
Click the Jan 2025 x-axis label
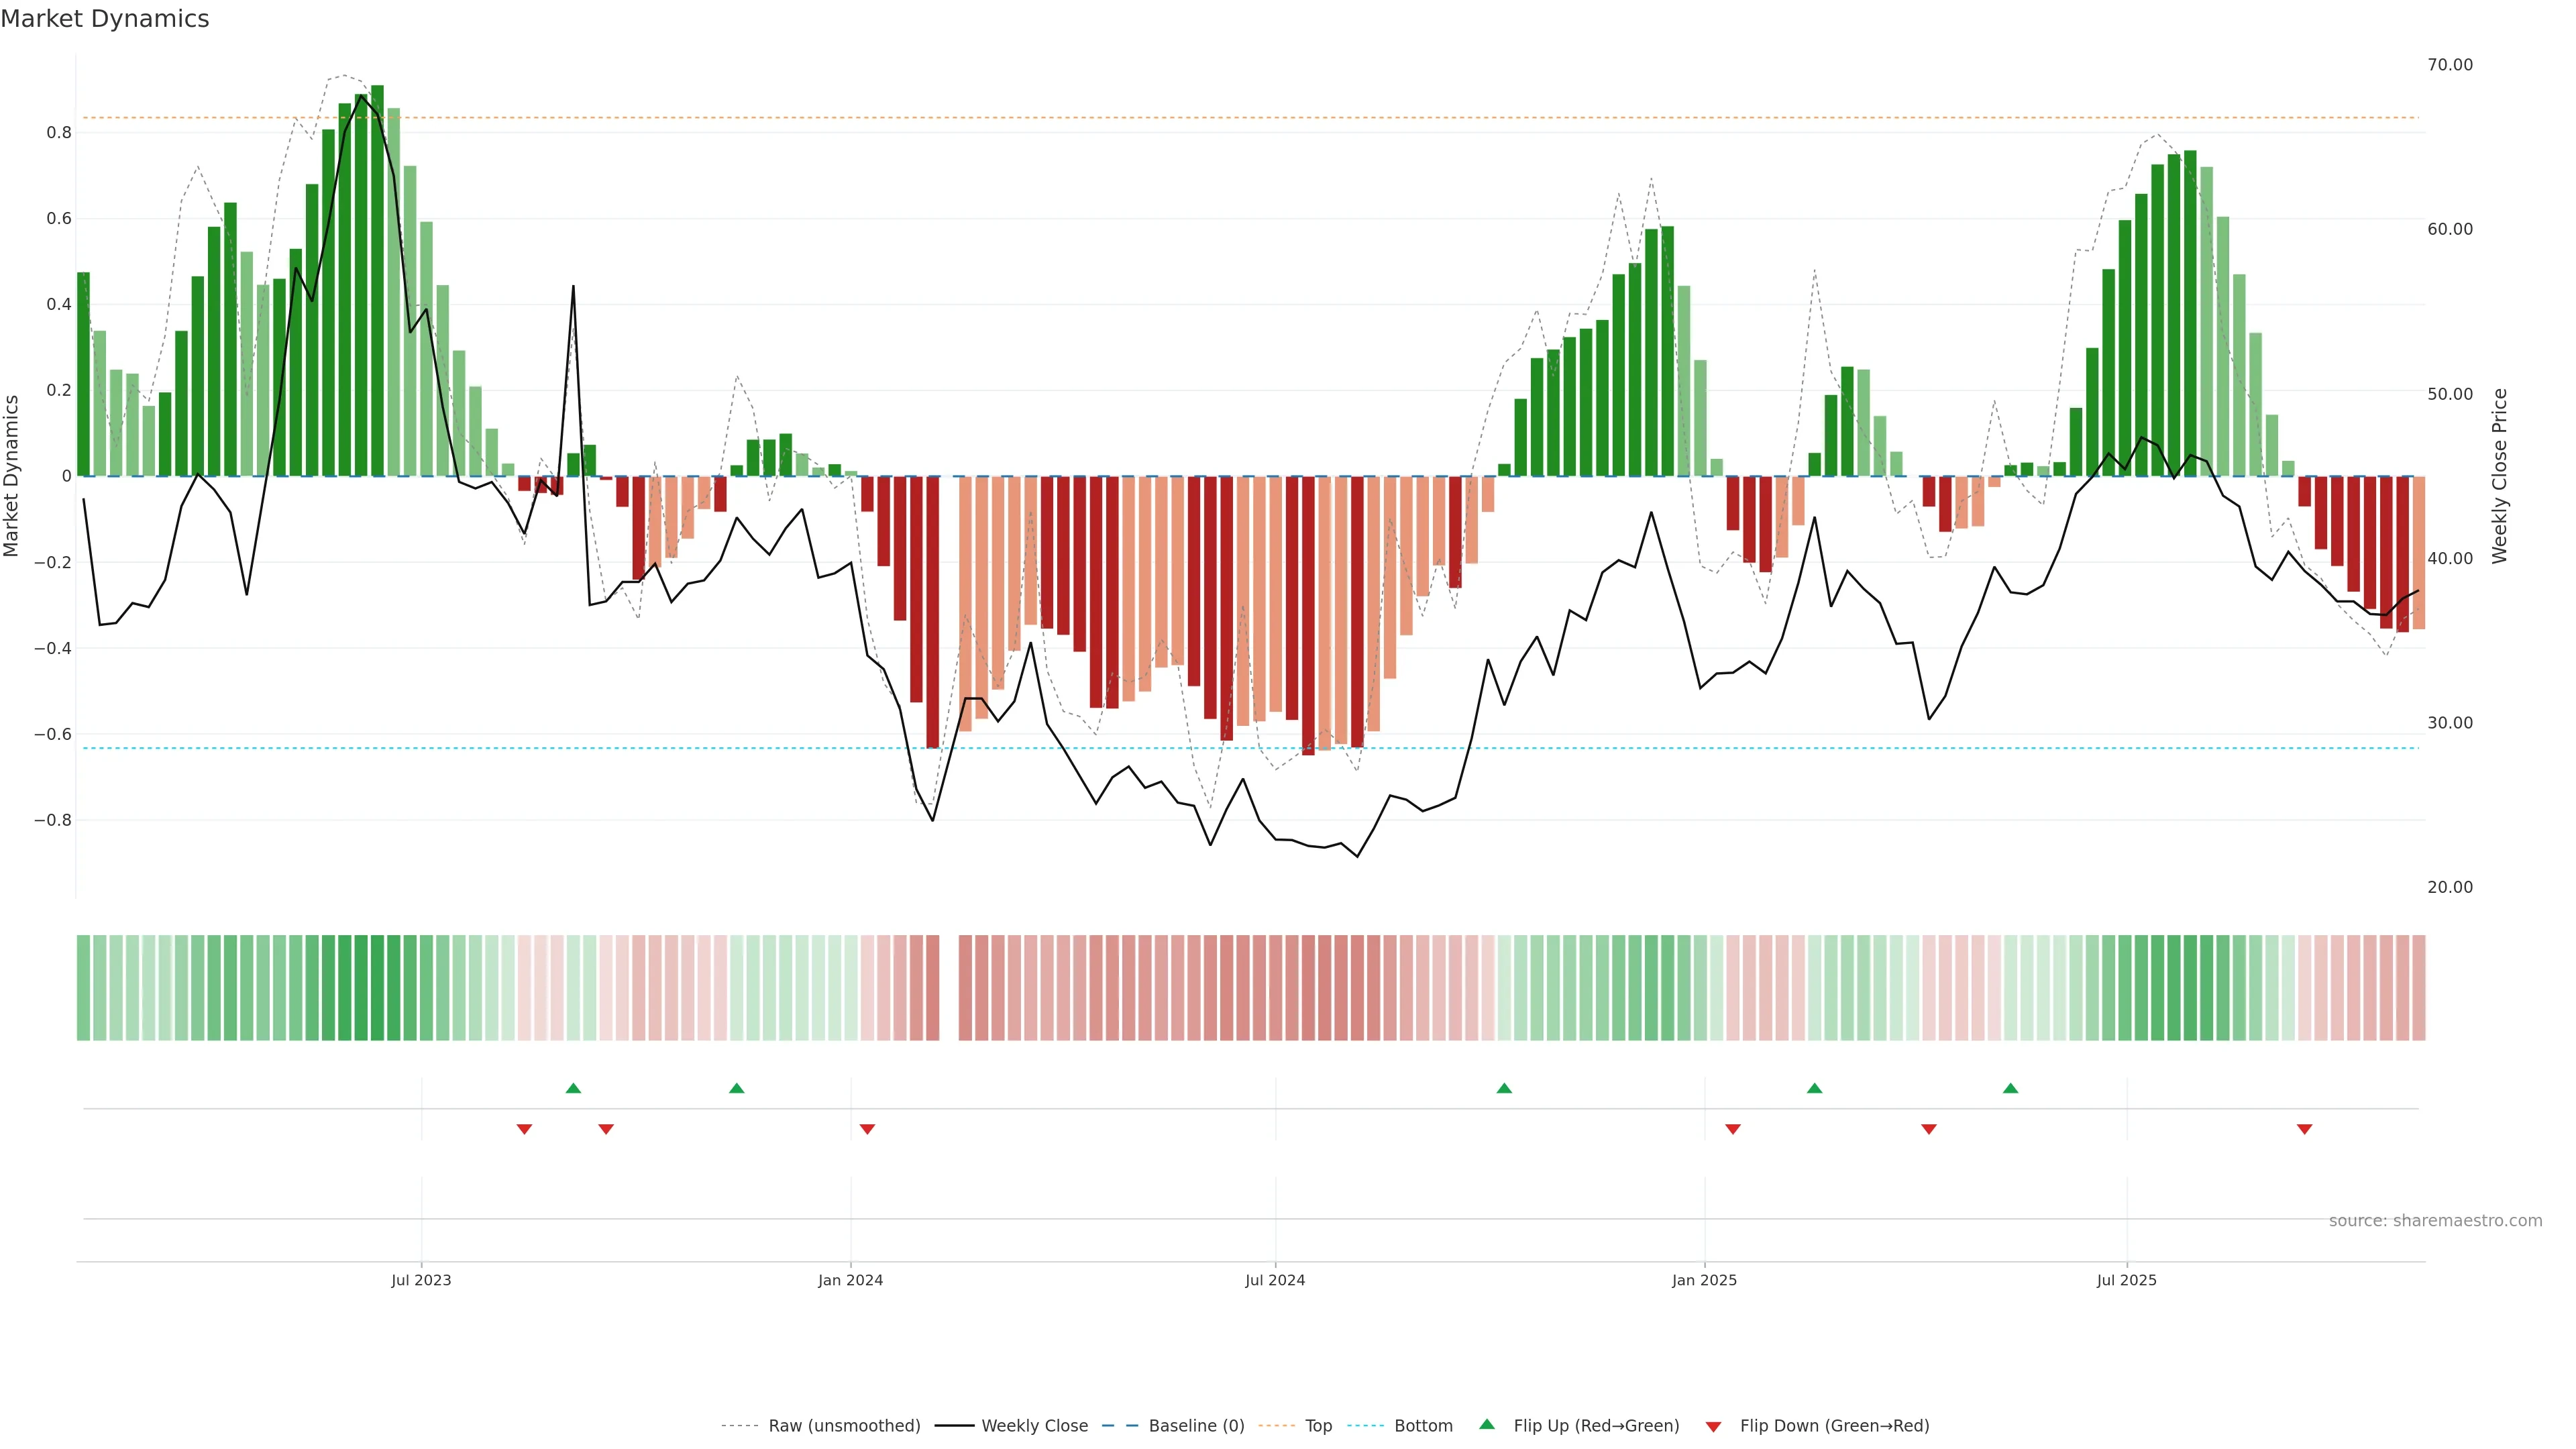1704,1280
